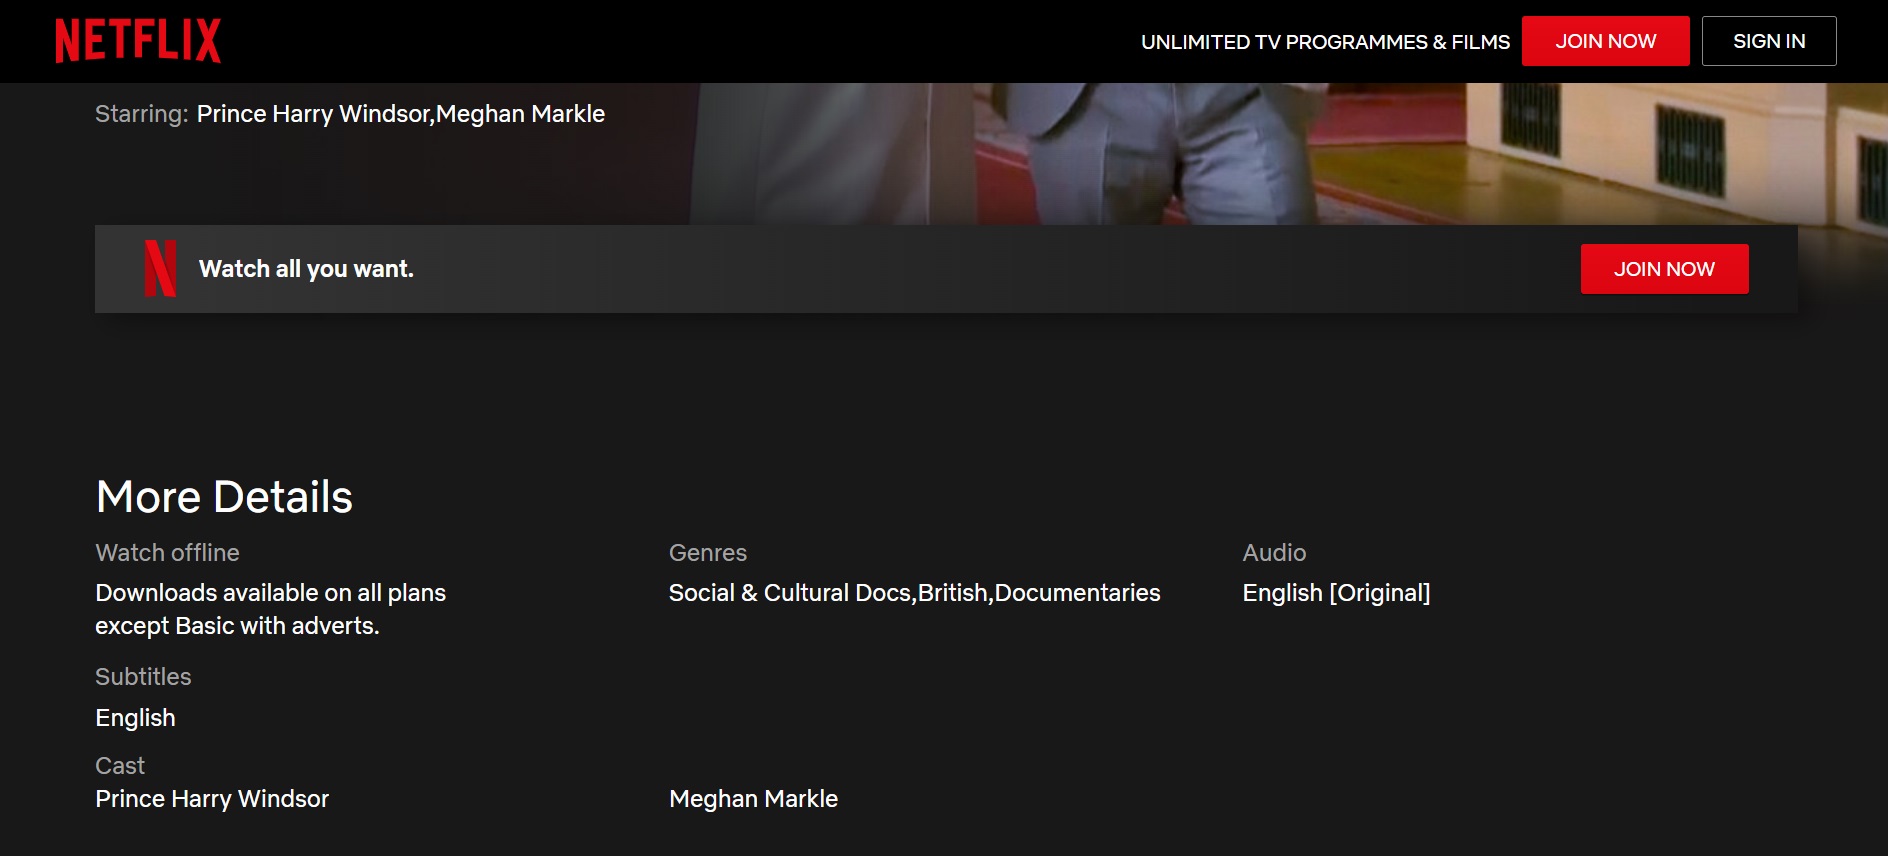Image resolution: width=1888 pixels, height=856 pixels.
Task: Select Social & Cultural Docs genre link
Action: (x=790, y=593)
